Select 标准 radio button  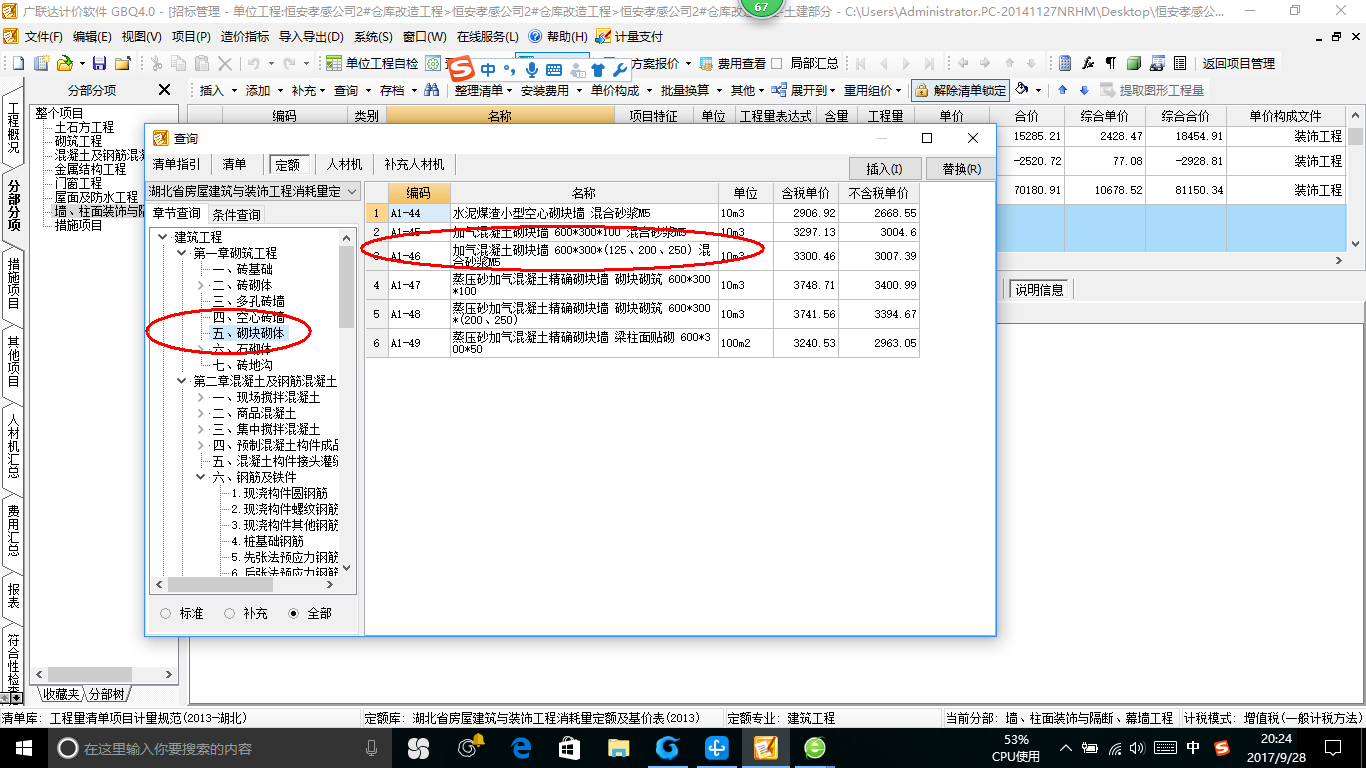point(165,613)
